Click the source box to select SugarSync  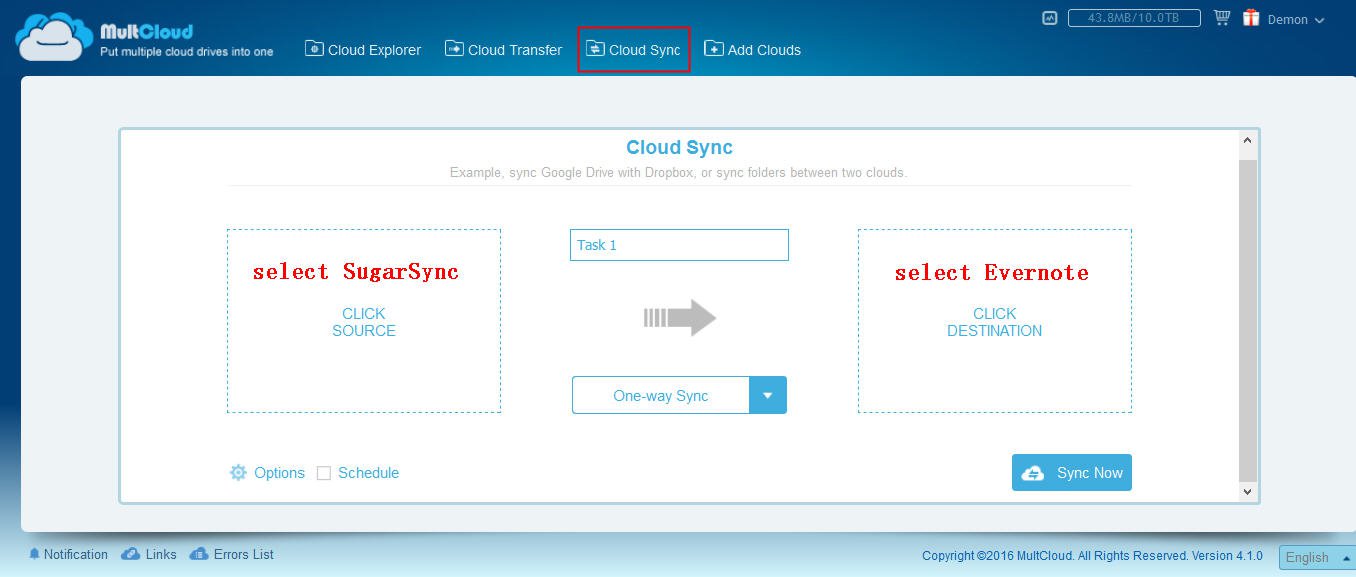pyautogui.click(x=364, y=321)
